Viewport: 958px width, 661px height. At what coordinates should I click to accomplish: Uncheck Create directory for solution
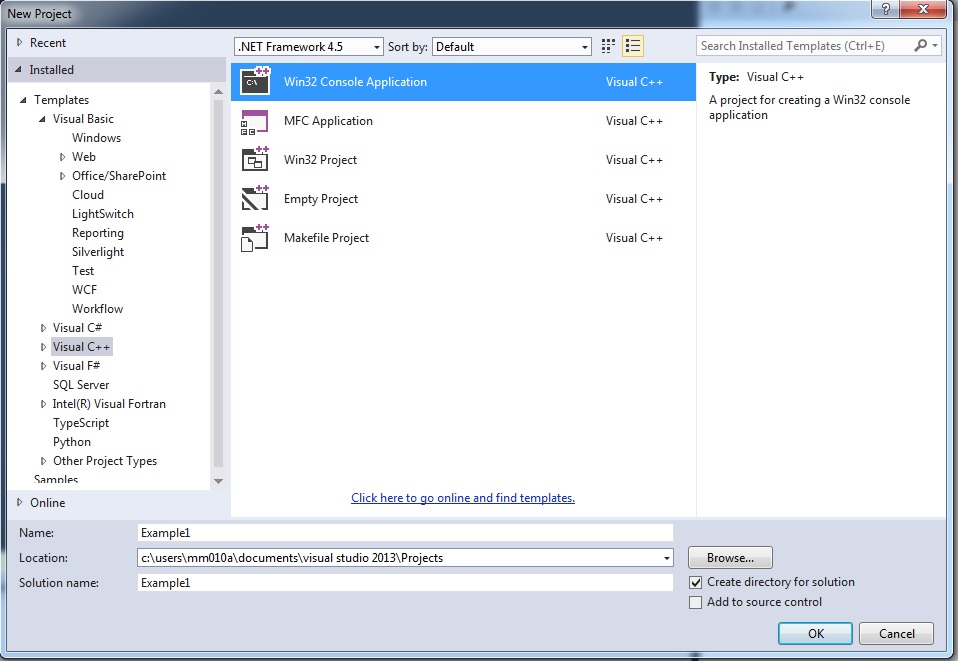click(696, 582)
